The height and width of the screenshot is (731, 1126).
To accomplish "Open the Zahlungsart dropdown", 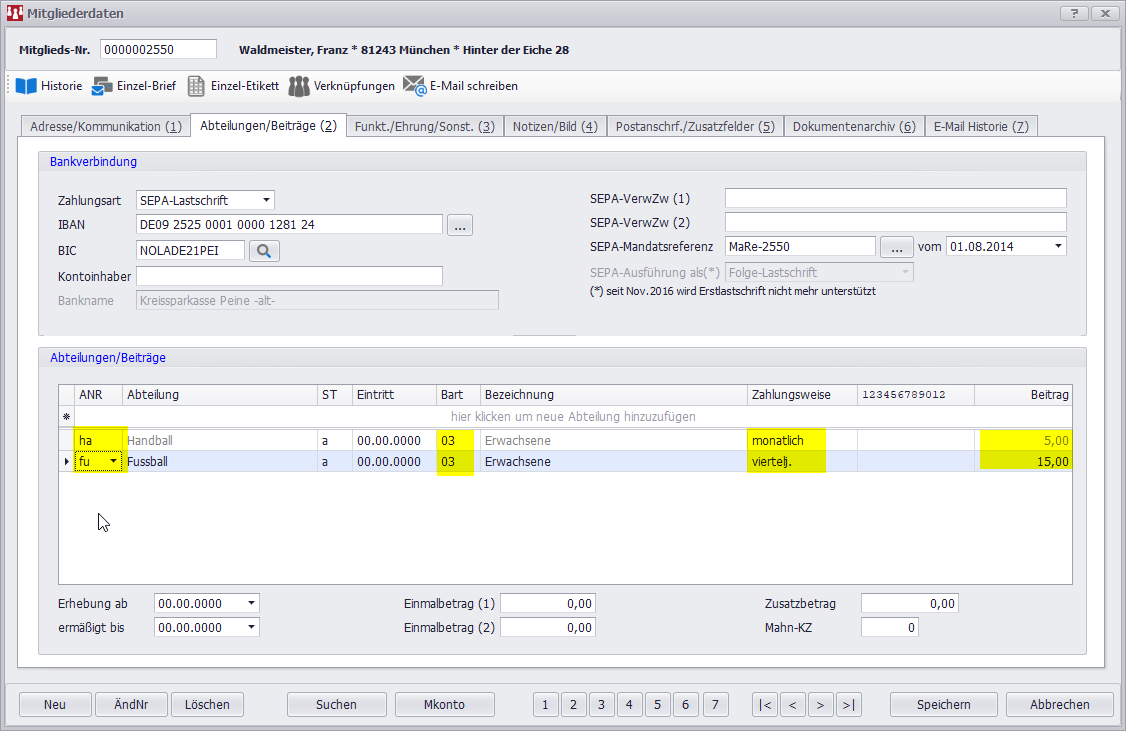I will pyautogui.click(x=265, y=200).
